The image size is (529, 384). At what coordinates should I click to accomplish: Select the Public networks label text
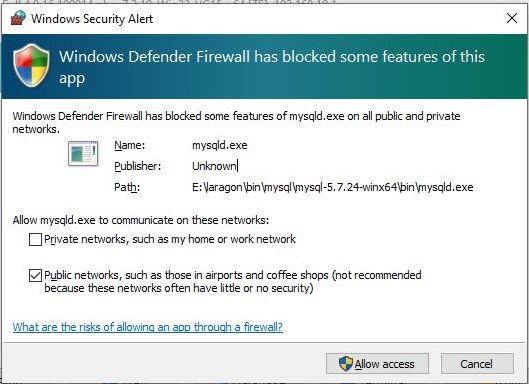pyautogui.click(x=233, y=281)
